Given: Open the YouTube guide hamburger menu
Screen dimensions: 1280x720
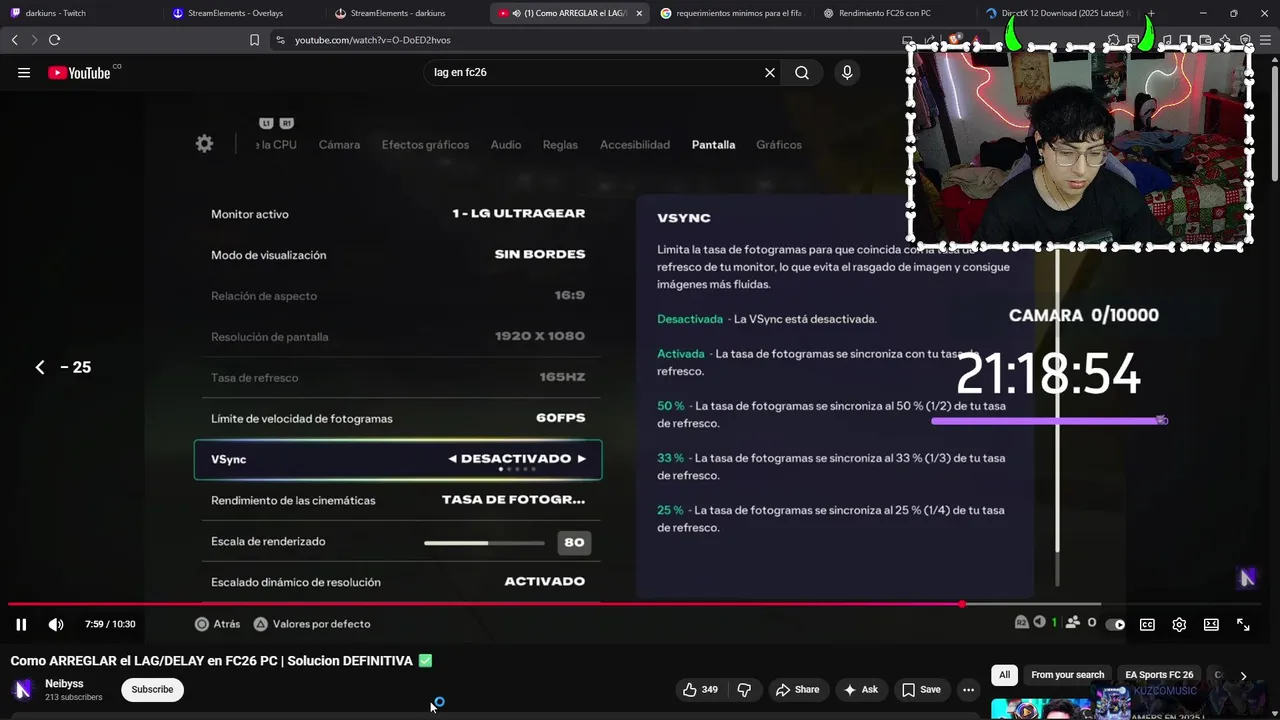Looking at the screenshot, I should 24,72.
